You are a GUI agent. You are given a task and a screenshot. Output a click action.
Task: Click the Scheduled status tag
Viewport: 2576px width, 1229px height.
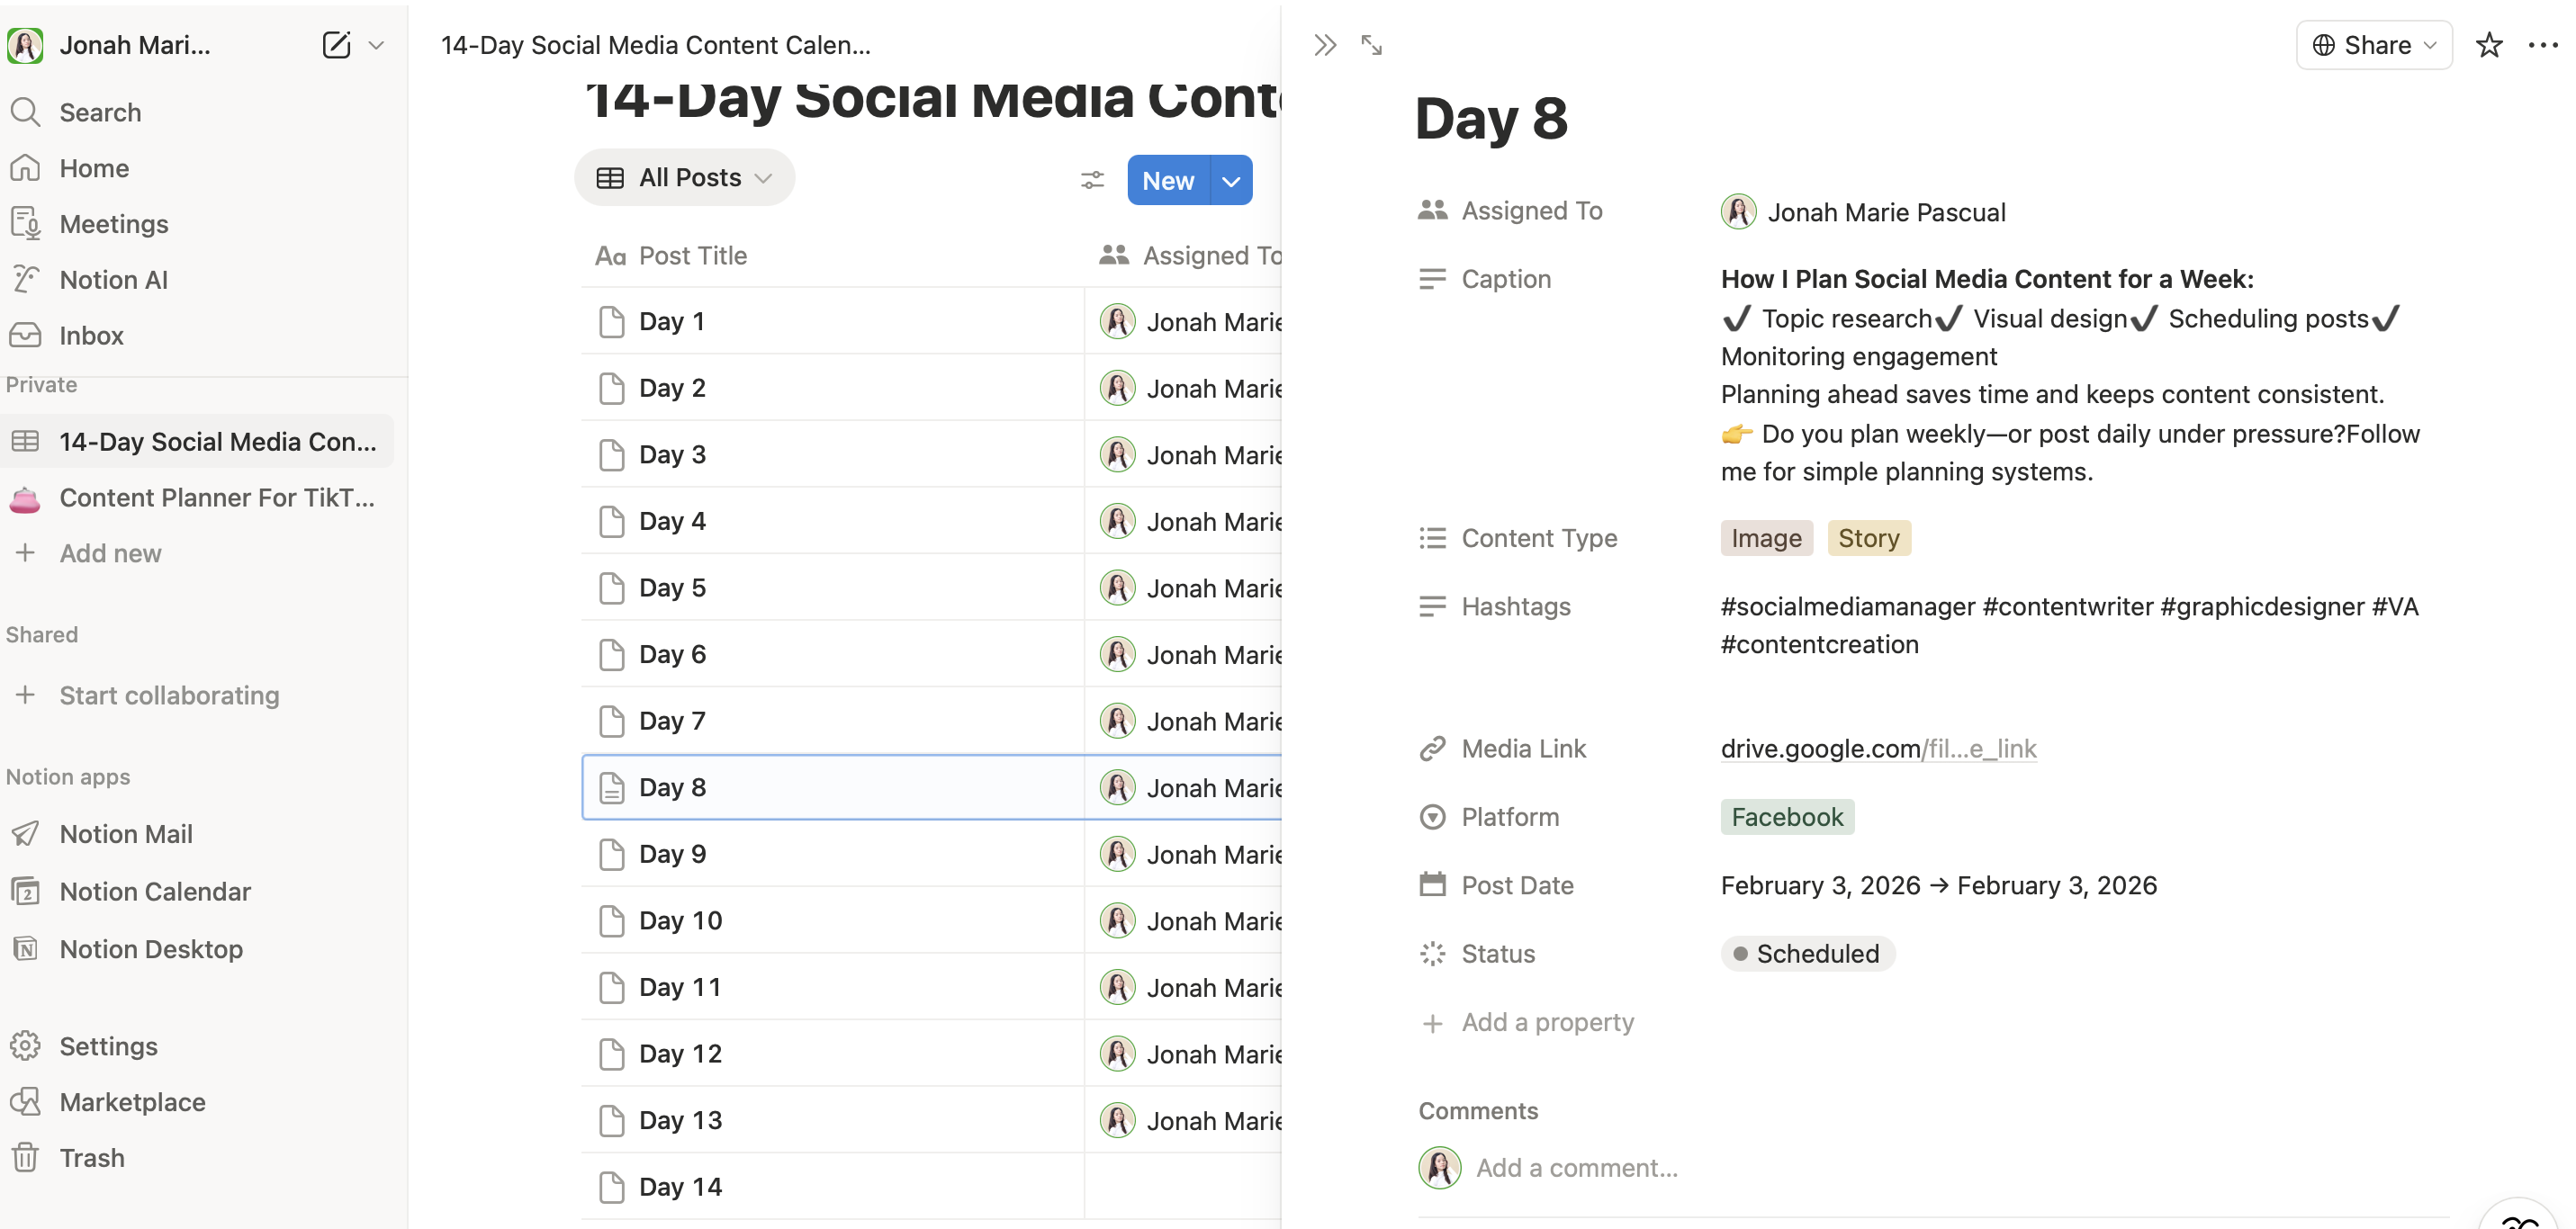pos(1807,954)
